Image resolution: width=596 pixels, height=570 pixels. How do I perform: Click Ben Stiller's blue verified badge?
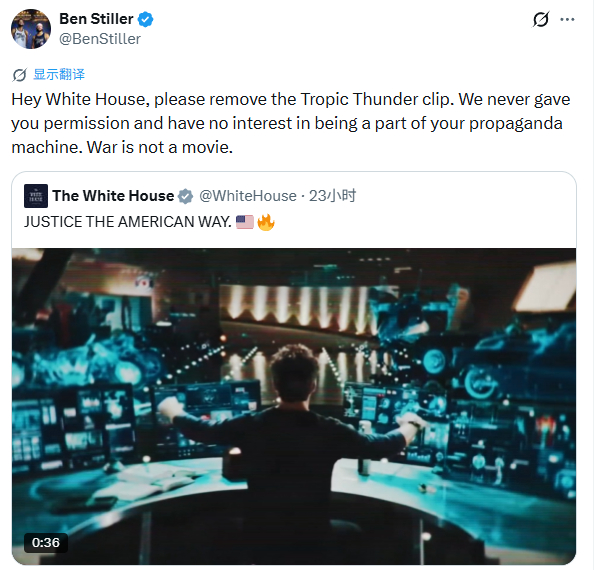(x=146, y=19)
